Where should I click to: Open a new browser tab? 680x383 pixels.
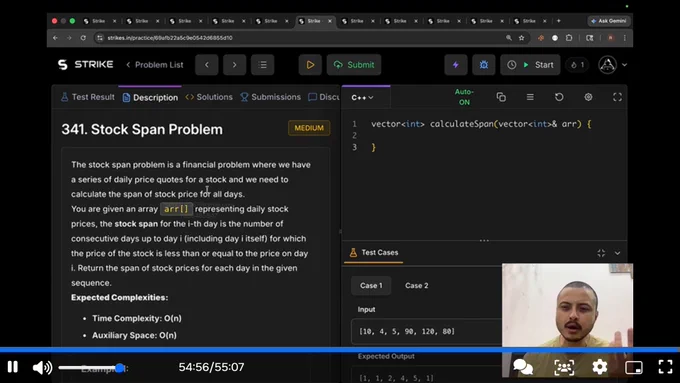tap(559, 21)
